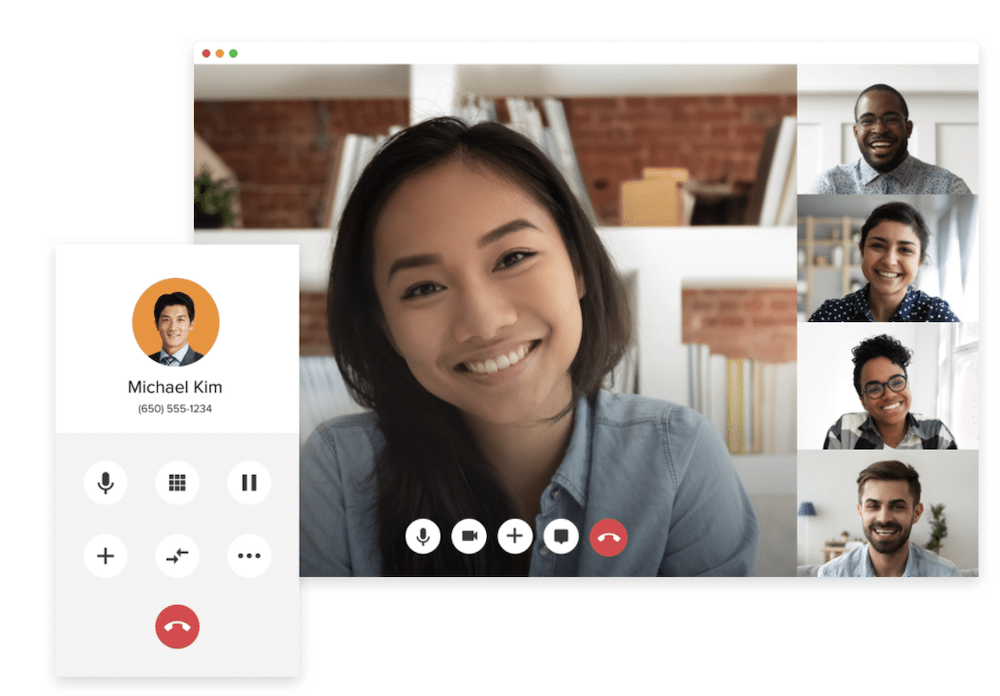
Task: Put Michael Kim's call on hold
Action: pyautogui.click(x=249, y=483)
